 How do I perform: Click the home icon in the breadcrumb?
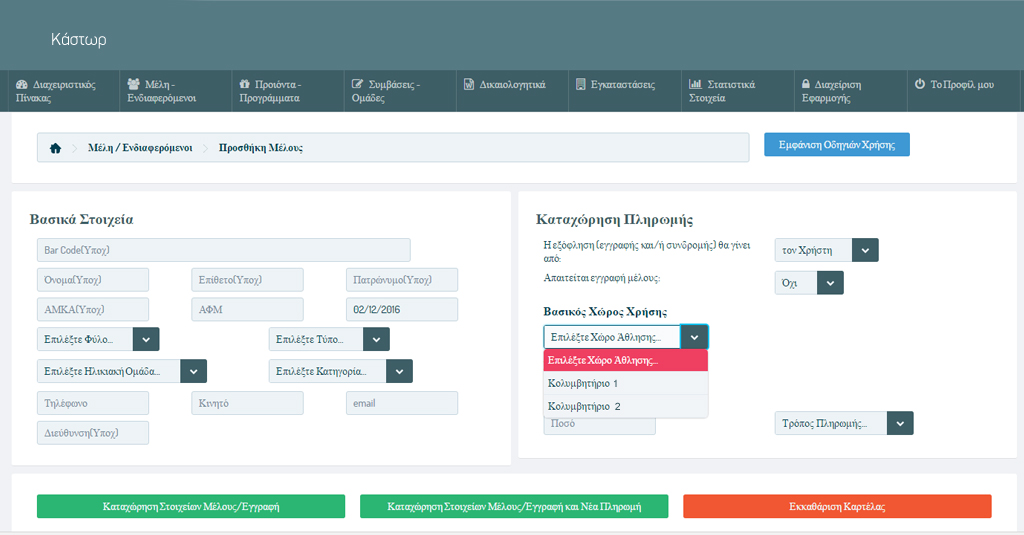[55, 148]
